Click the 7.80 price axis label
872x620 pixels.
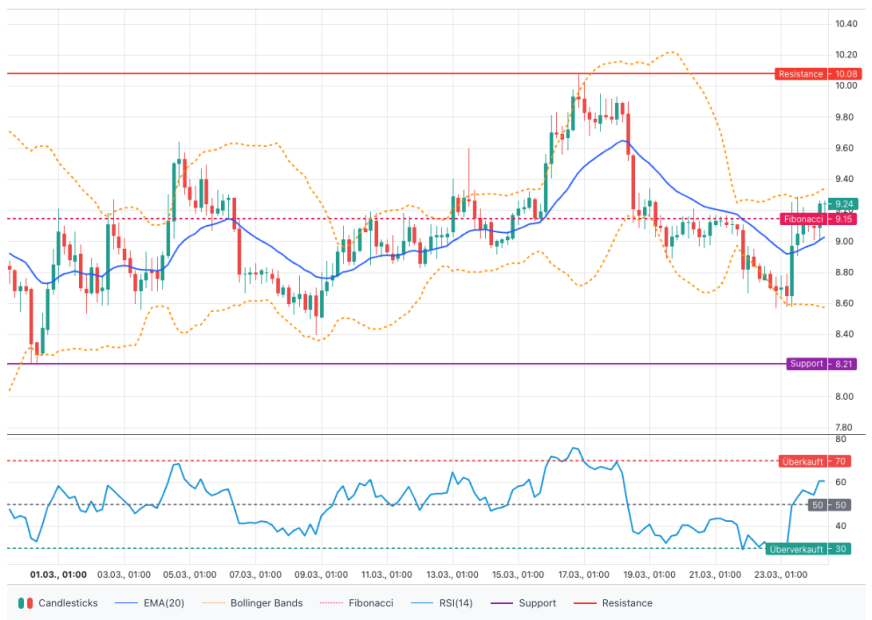coord(846,427)
